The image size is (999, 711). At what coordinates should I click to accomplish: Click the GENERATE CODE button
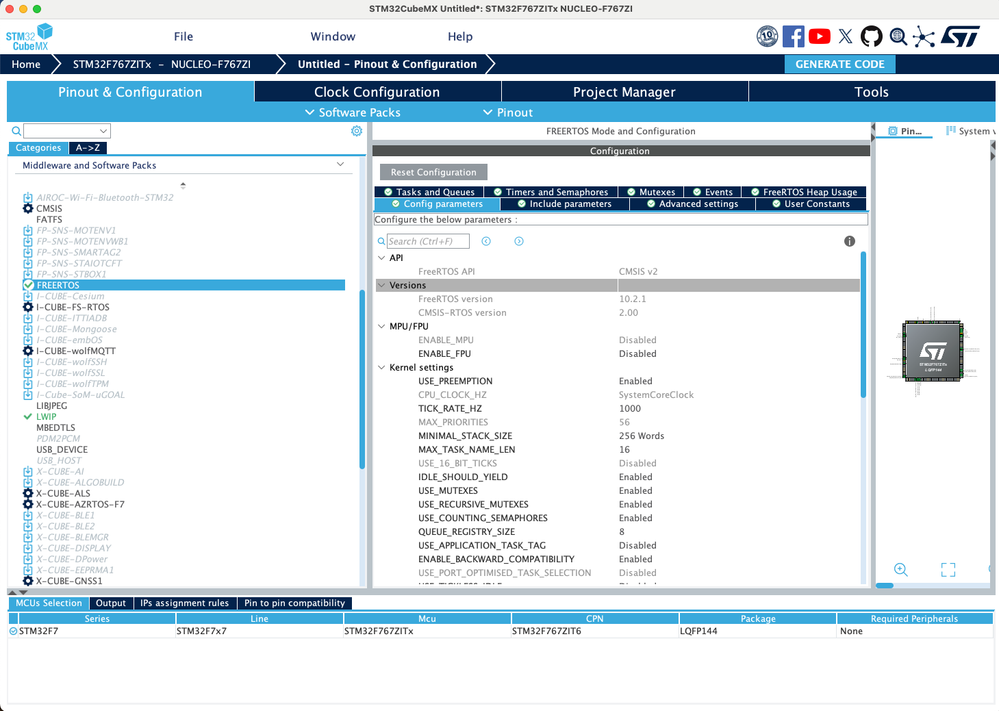(x=840, y=64)
